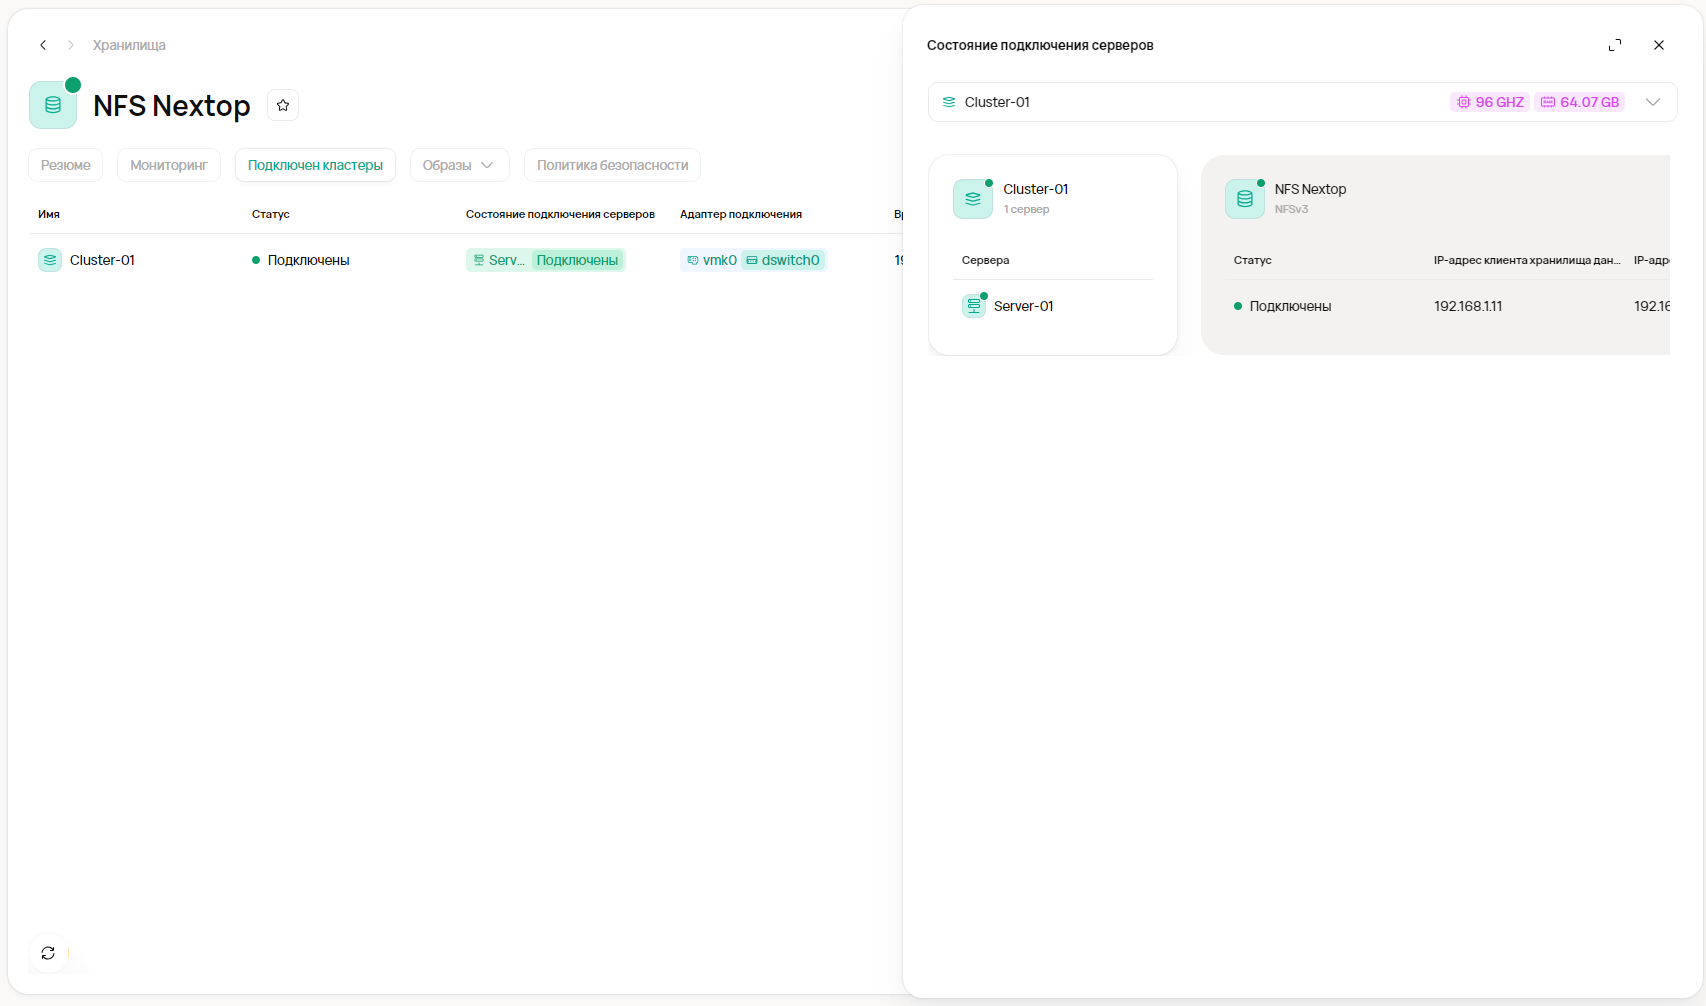This screenshot has height=1006, width=1706.
Task: Click the Server-01 icon in the cluster card
Action: pos(973,306)
